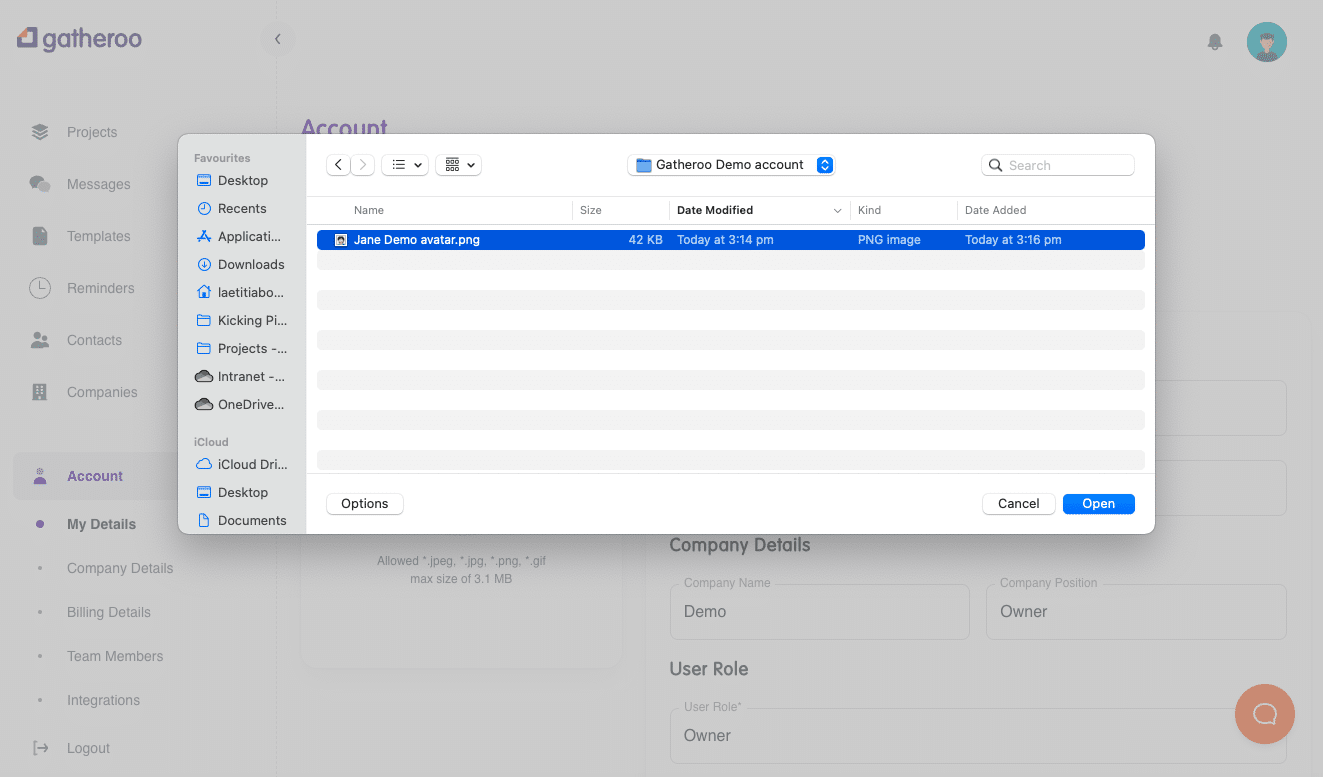
Task: Collapse the sidebar with the chevron button
Action: click(x=278, y=39)
